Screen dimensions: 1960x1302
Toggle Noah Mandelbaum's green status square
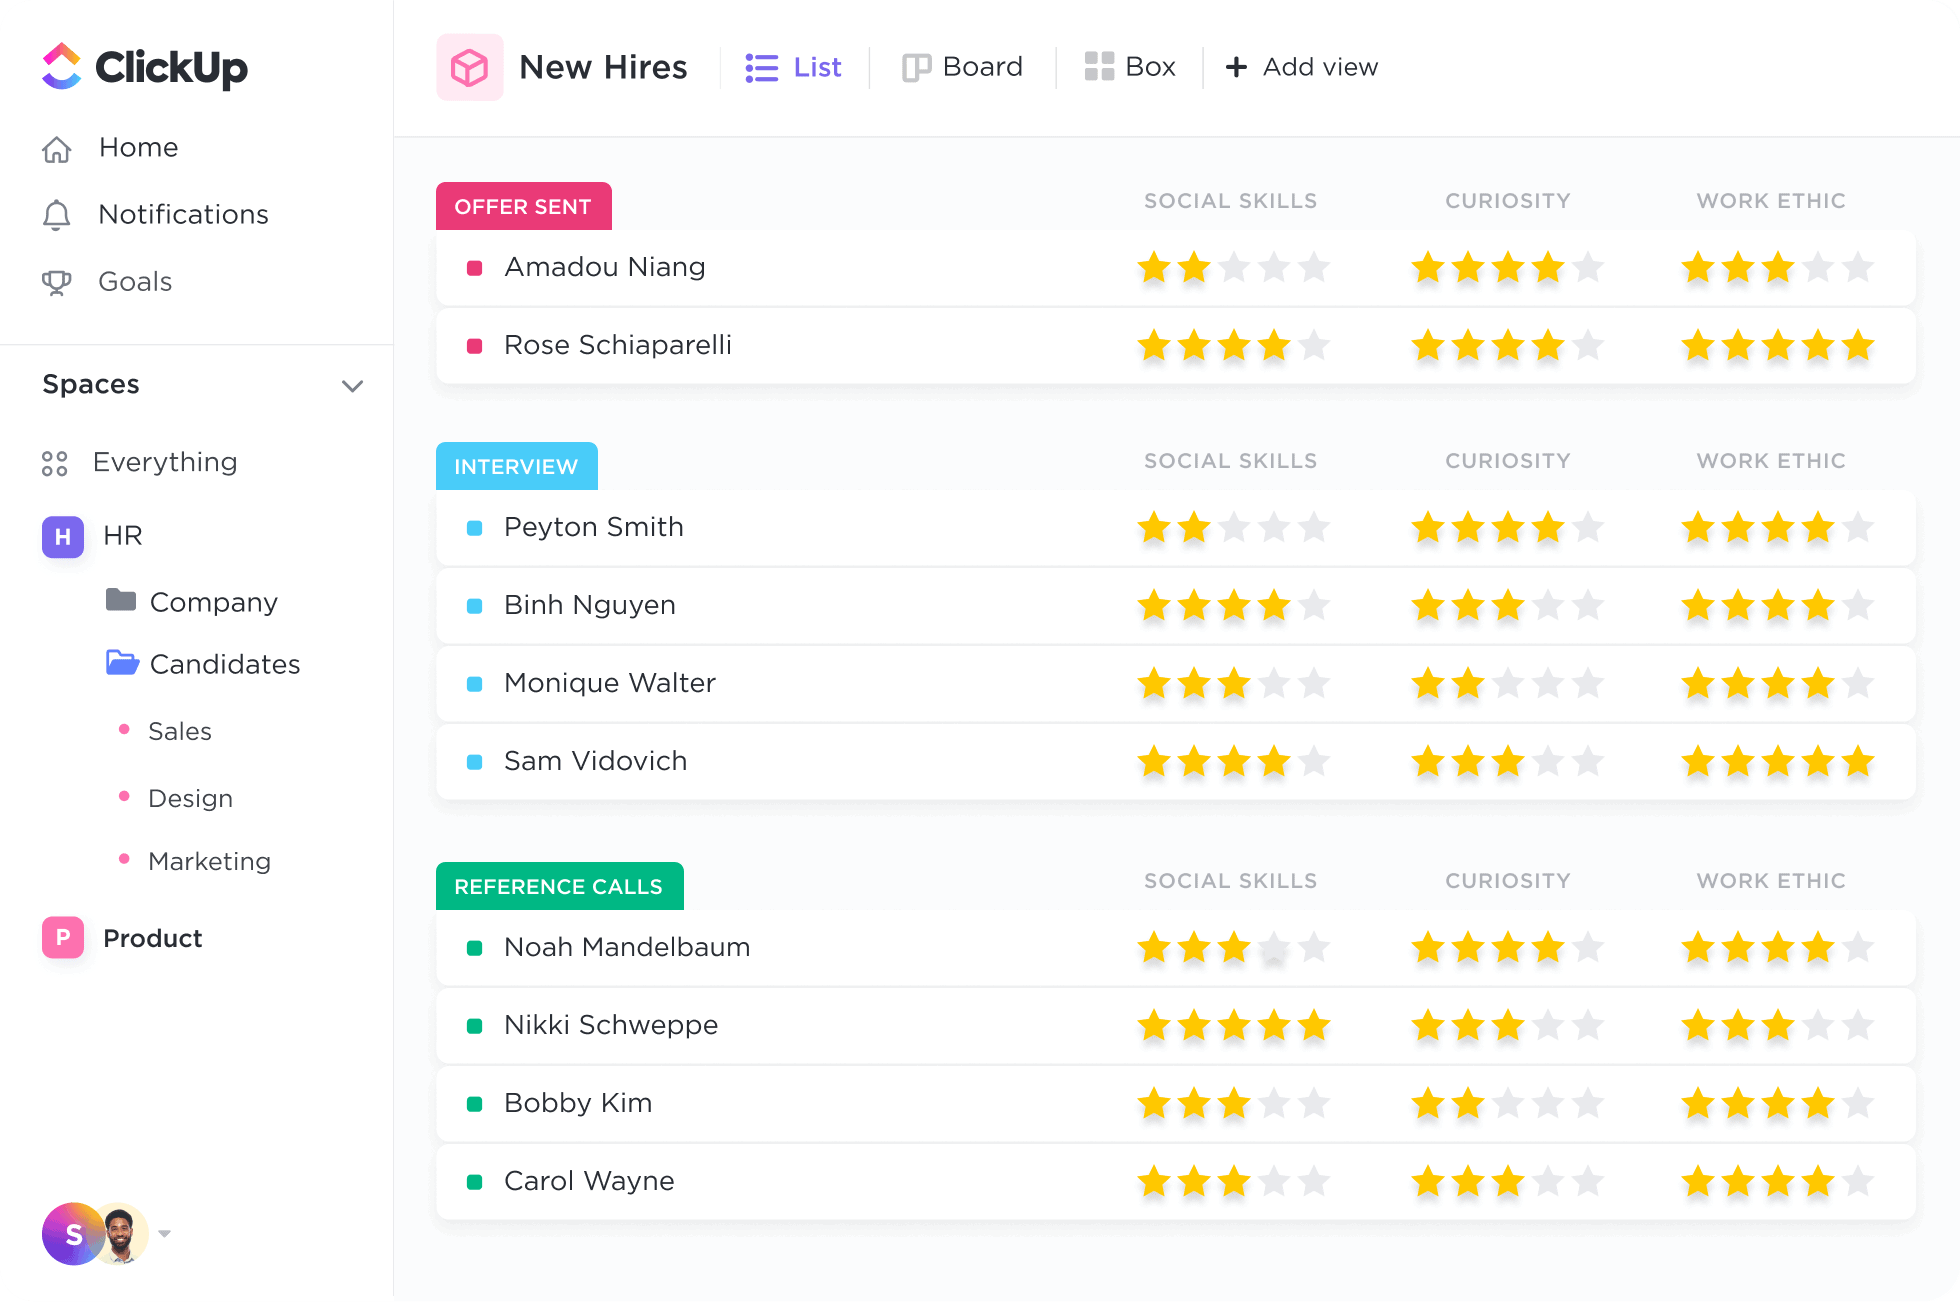[475, 948]
